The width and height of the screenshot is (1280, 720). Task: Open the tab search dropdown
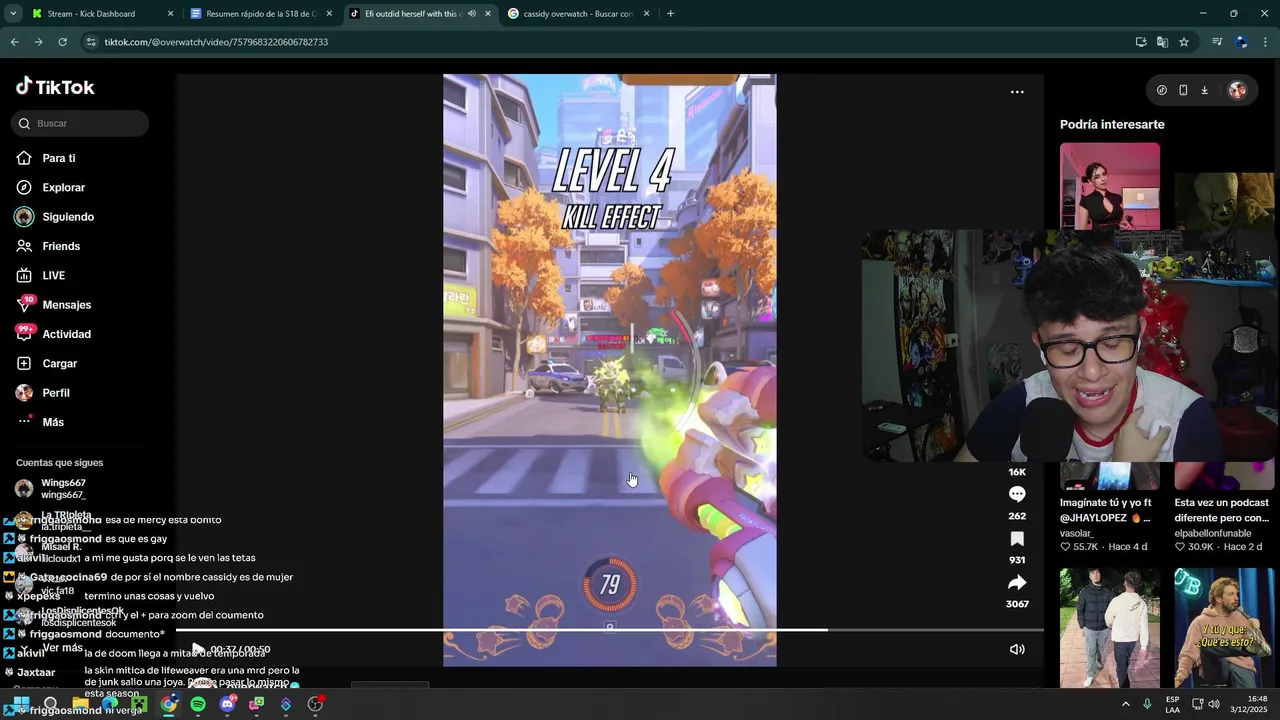pyautogui.click(x=13, y=14)
